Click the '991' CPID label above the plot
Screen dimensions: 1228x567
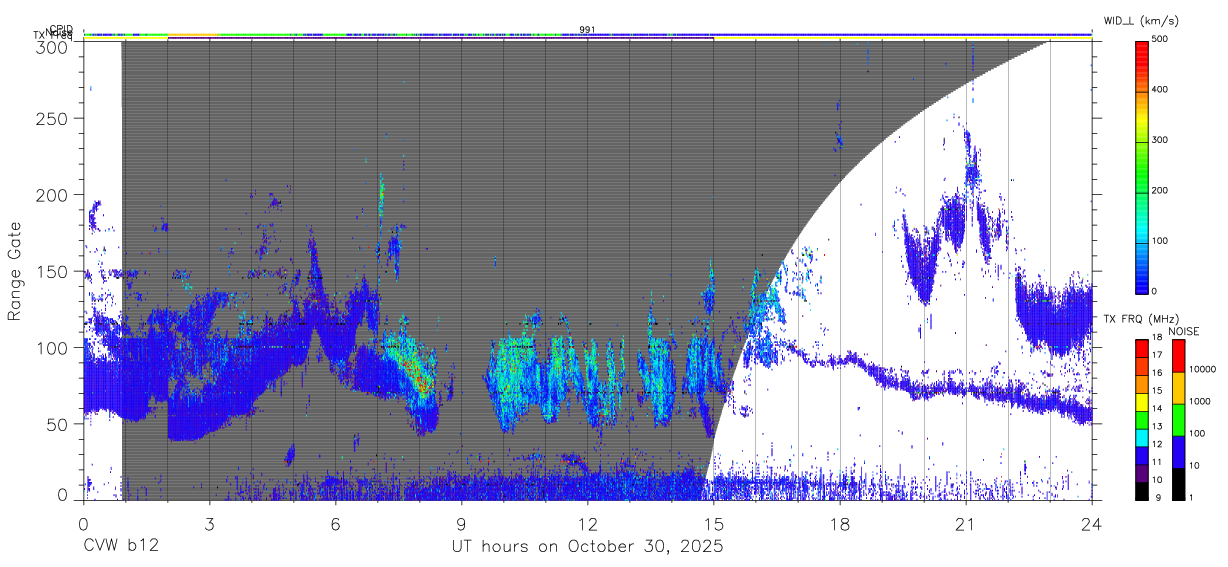pyautogui.click(x=587, y=29)
